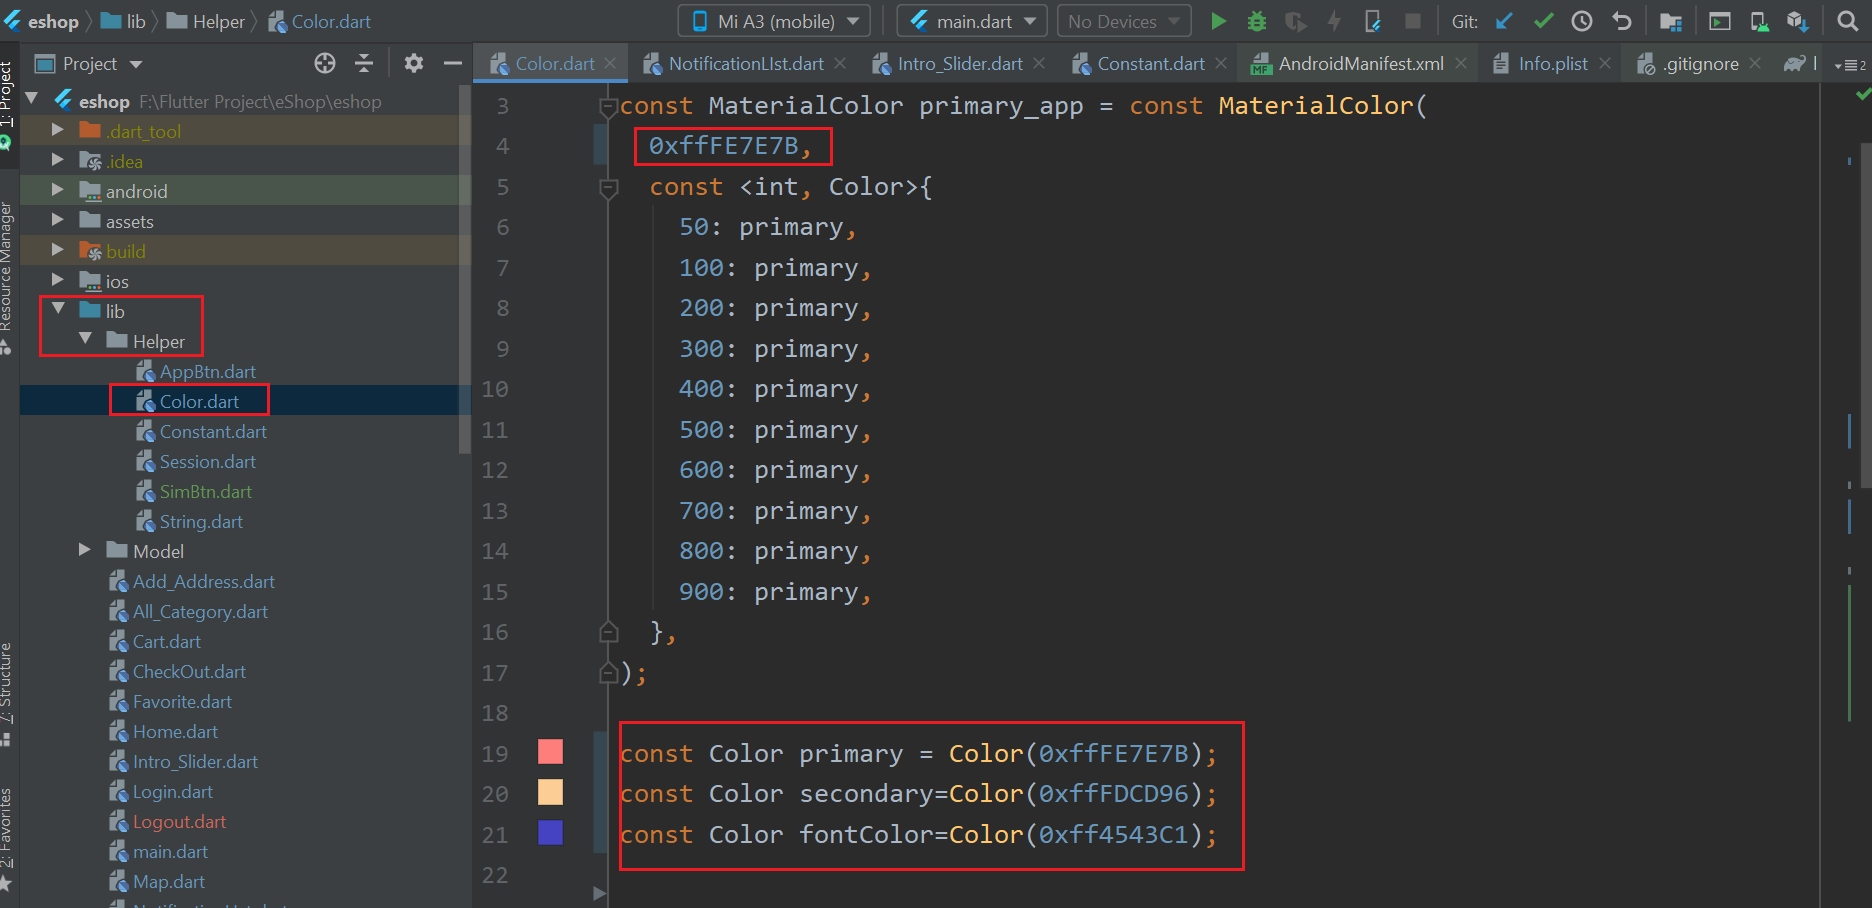Open the Mi A3 (mobile) device dropdown

[775, 21]
